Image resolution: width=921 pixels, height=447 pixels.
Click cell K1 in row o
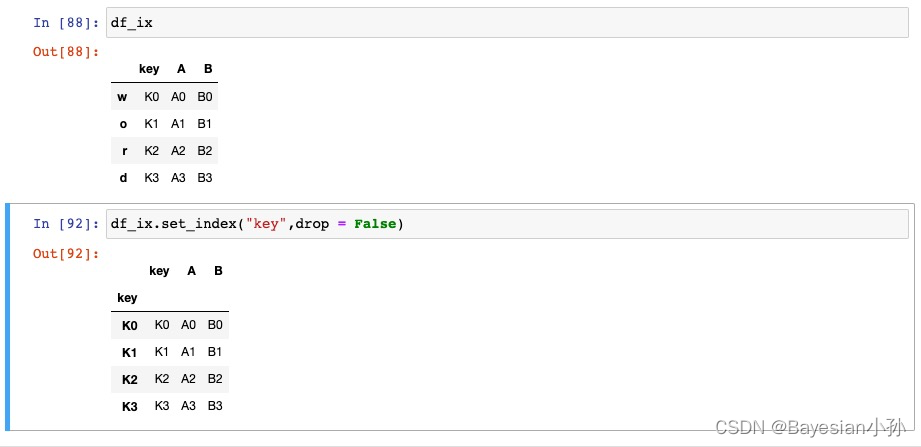click(x=152, y=124)
